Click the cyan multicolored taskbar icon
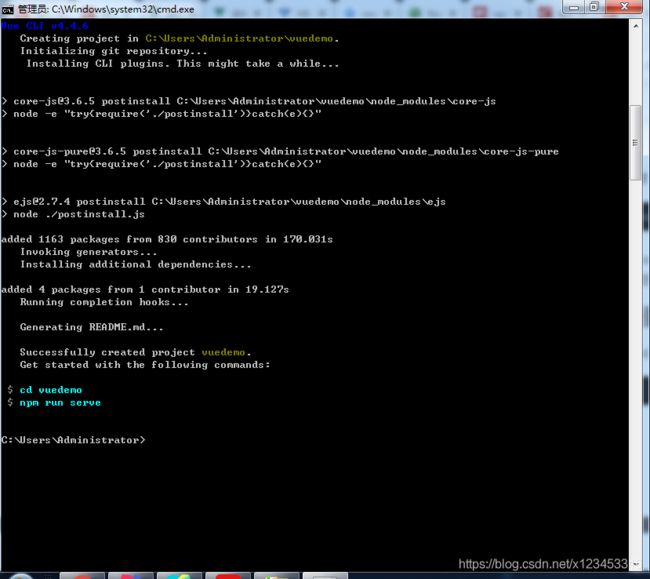650x579 pixels. (180, 575)
